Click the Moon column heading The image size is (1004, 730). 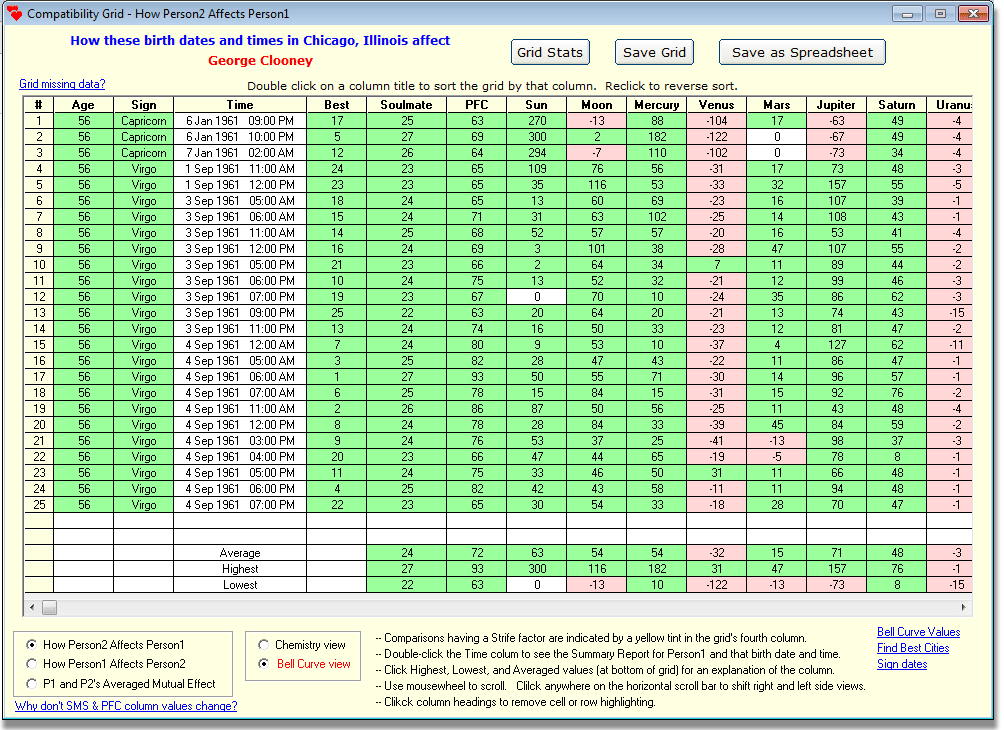pyautogui.click(x=596, y=104)
